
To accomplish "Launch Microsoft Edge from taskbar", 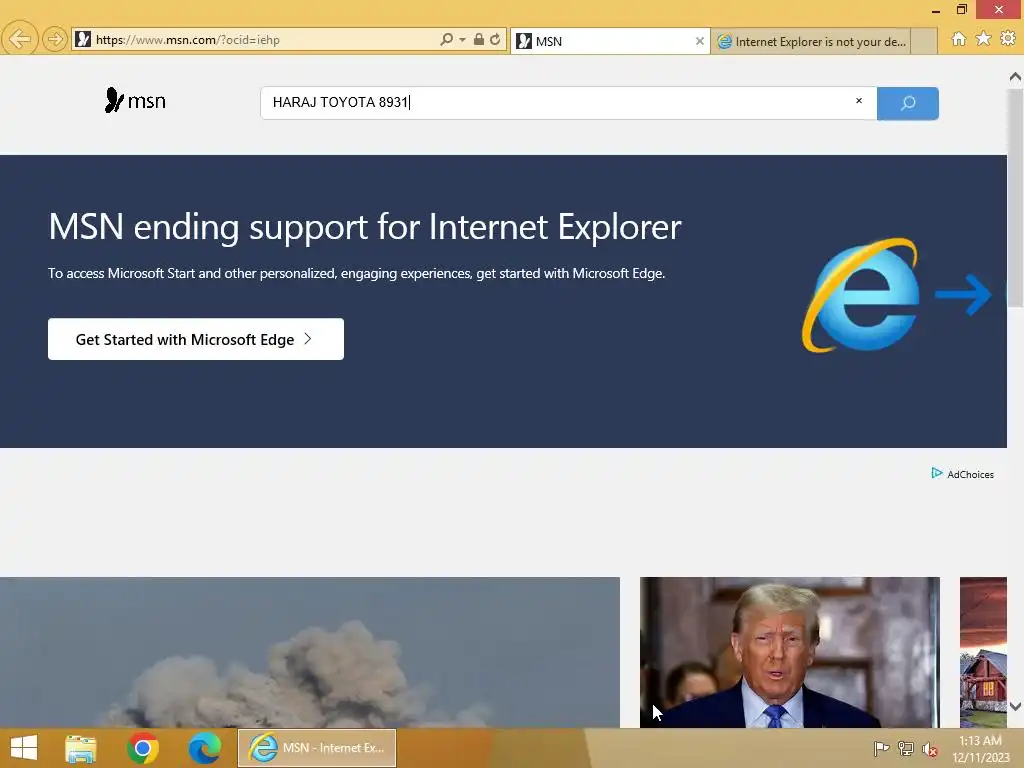I will click(x=204, y=748).
